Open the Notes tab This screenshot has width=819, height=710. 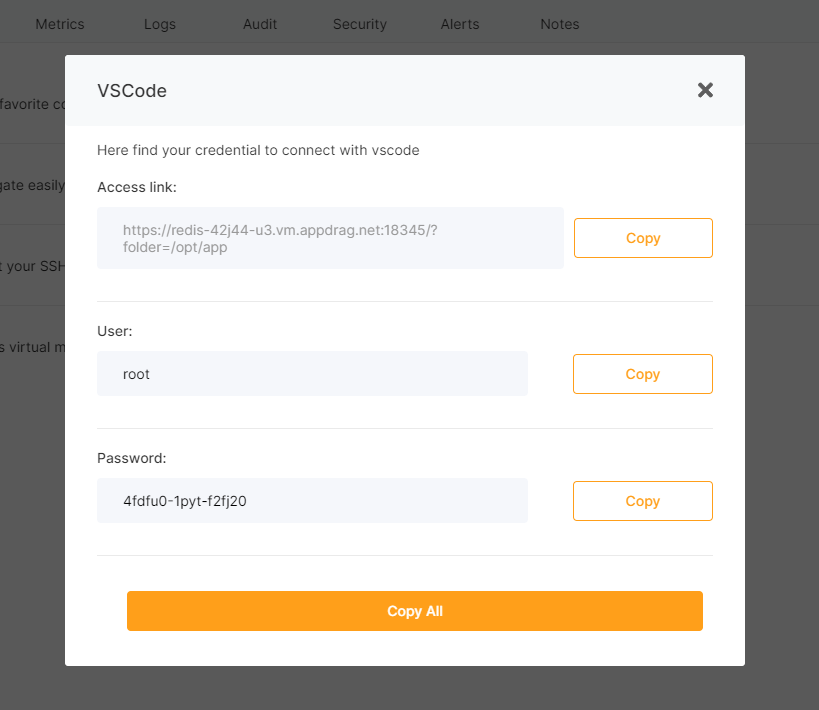[x=560, y=24]
